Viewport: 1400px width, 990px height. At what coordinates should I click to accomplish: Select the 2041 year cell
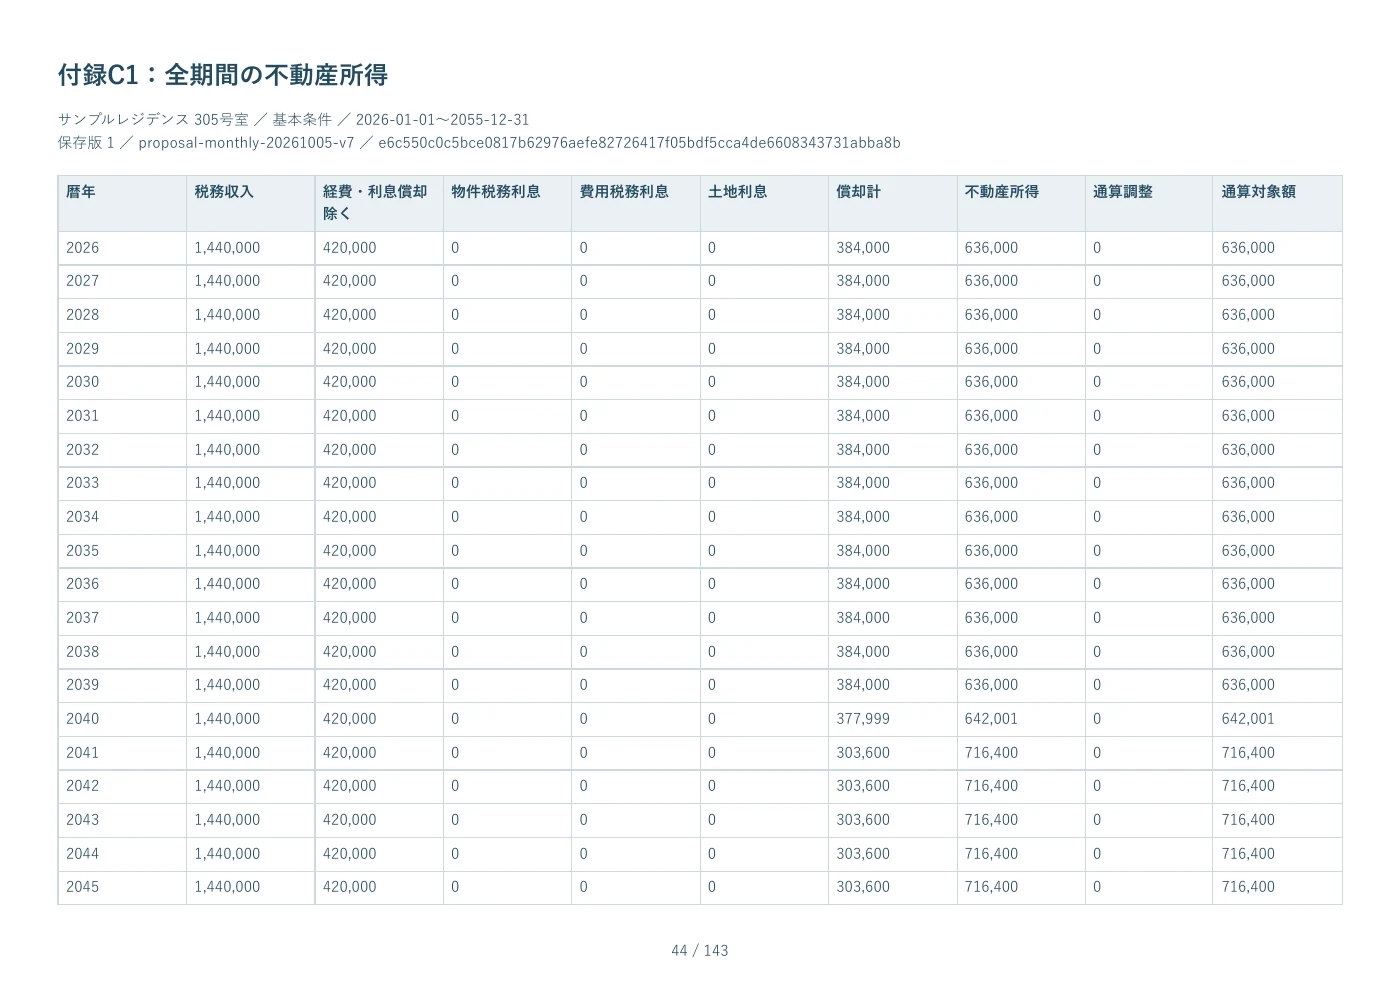coord(122,753)
